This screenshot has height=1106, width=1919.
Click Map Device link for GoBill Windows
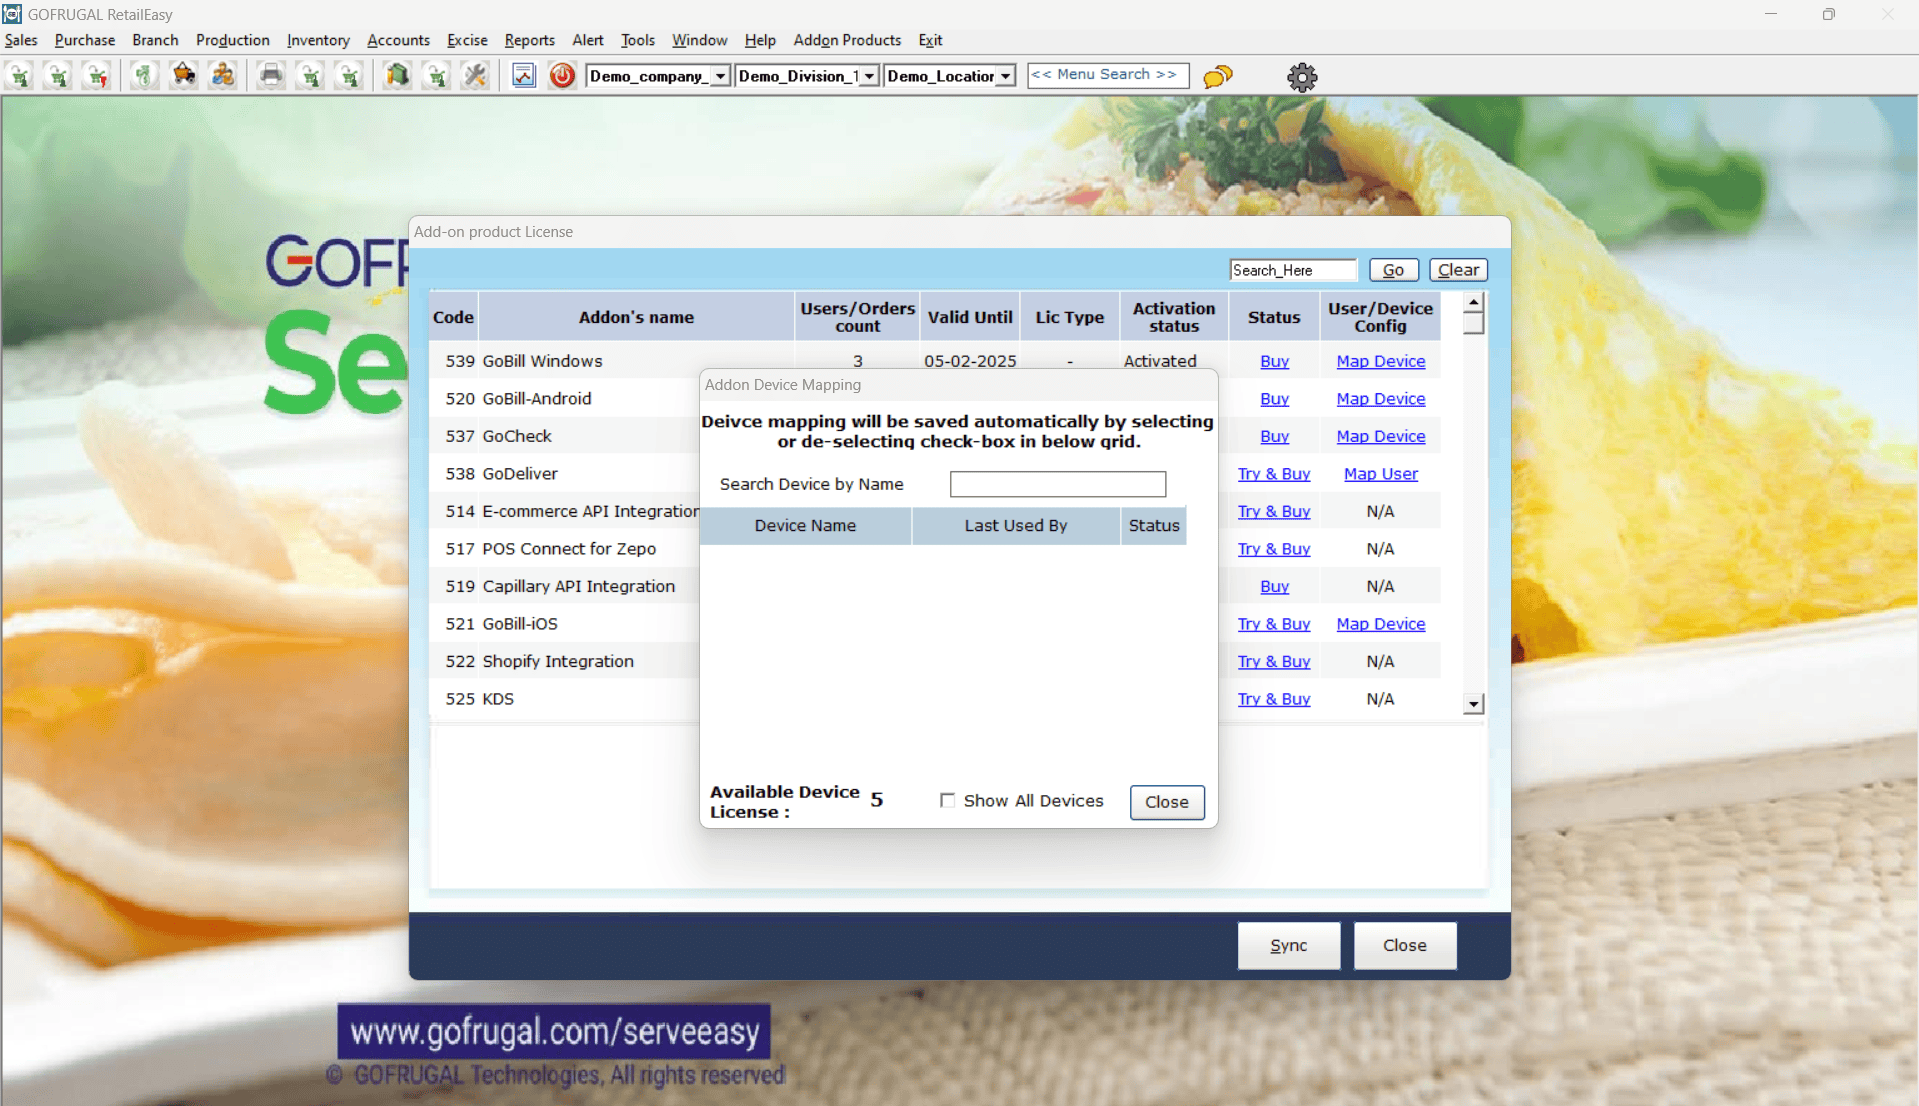(1380, 361)
